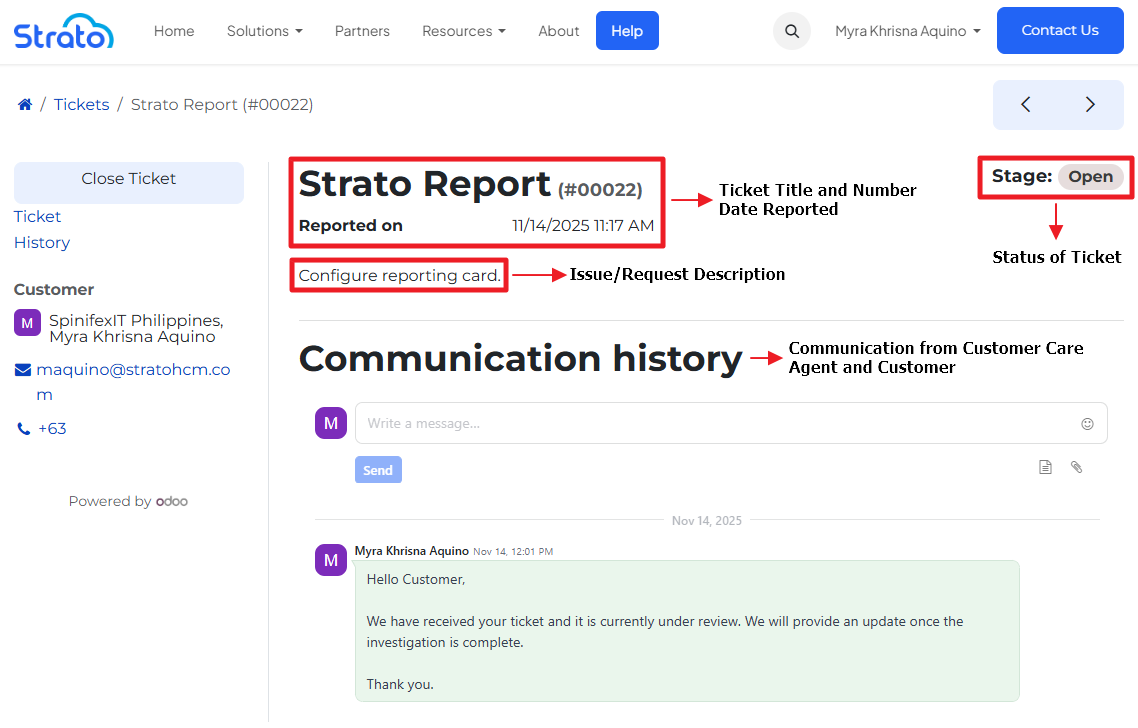The height and width of the screenshot is (728, 1138).
Task: Open the Partners menu item
Action: point(362,31)
